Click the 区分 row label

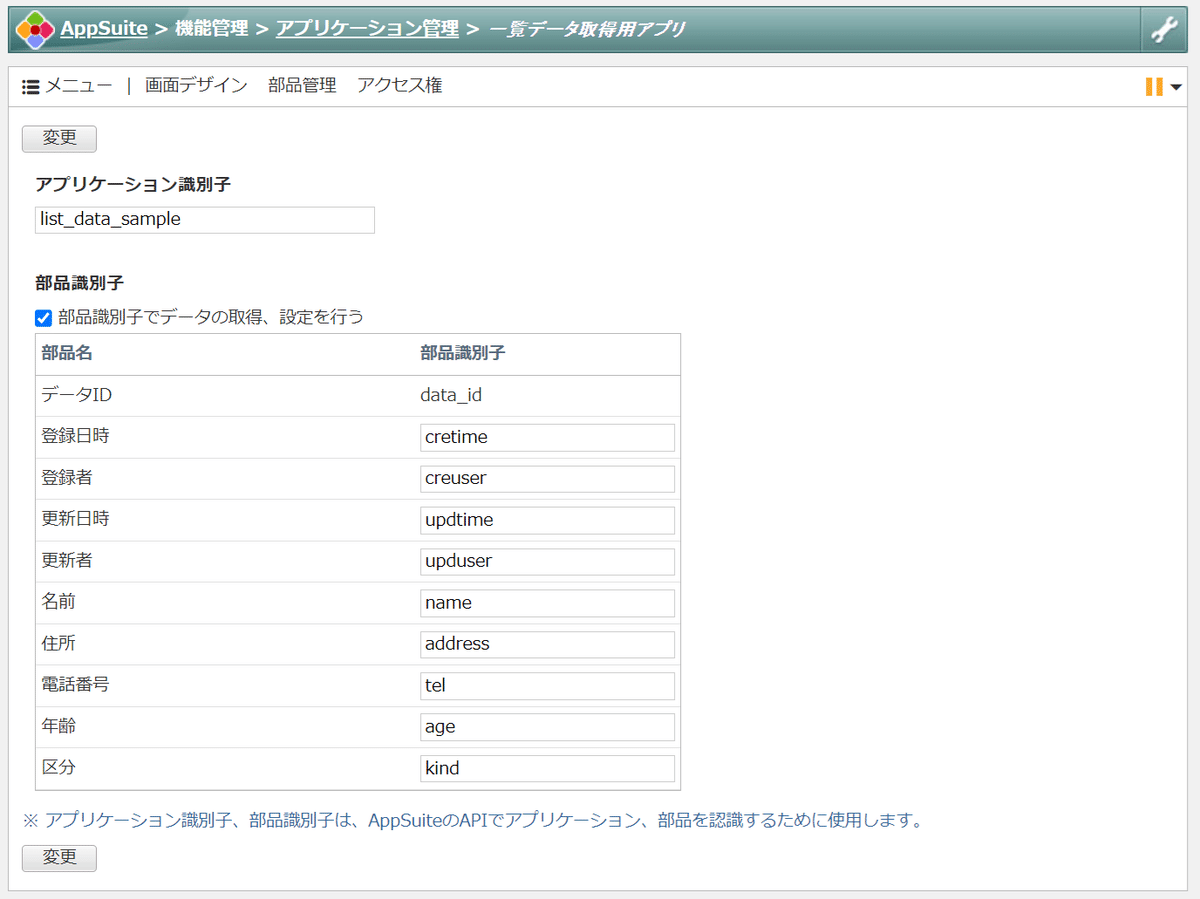(x=58, y=768)
